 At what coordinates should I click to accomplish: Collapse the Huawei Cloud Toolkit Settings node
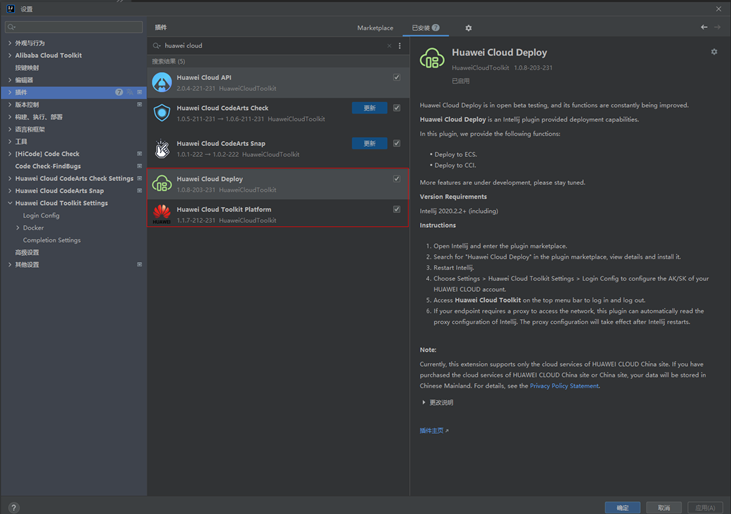[x=10, y=203]
